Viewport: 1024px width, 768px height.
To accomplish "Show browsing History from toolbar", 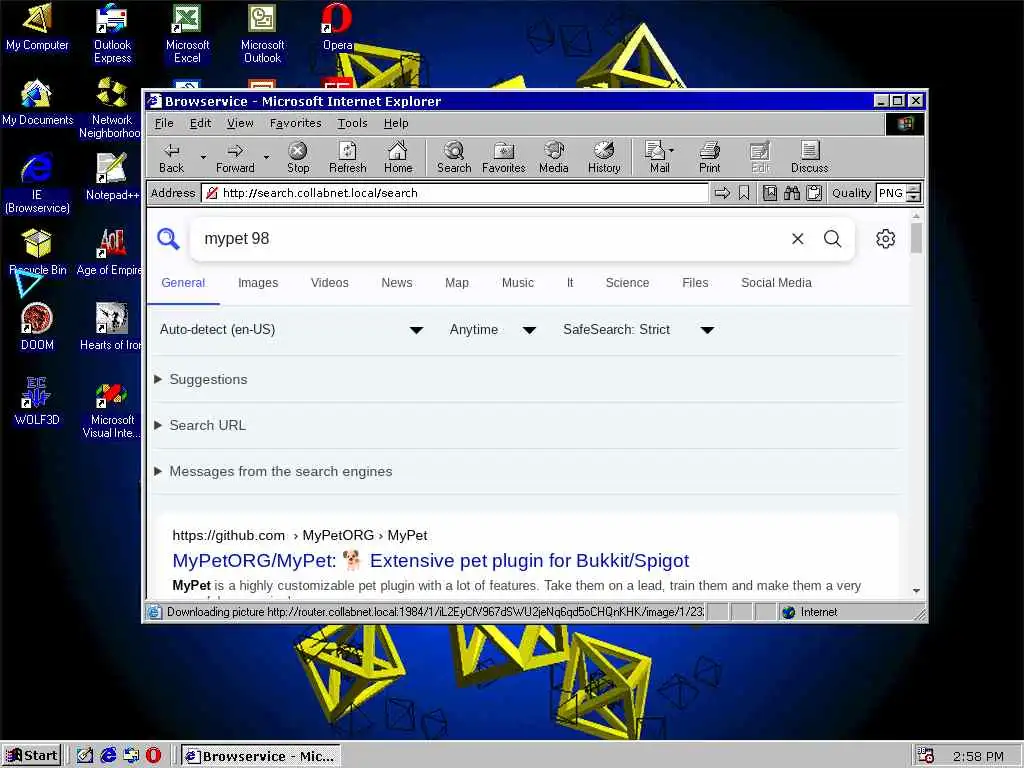I will pyautogui.click(x=604, y=157).
